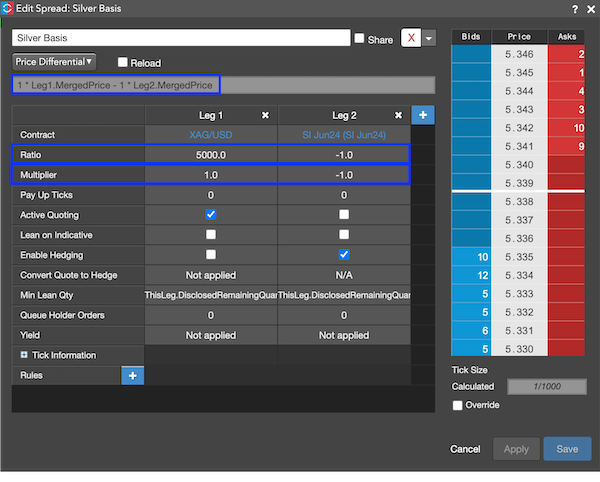This screenshot has width=600, height=482.
Task: Remove Leg 1 with its X icon
Action: 265,115
